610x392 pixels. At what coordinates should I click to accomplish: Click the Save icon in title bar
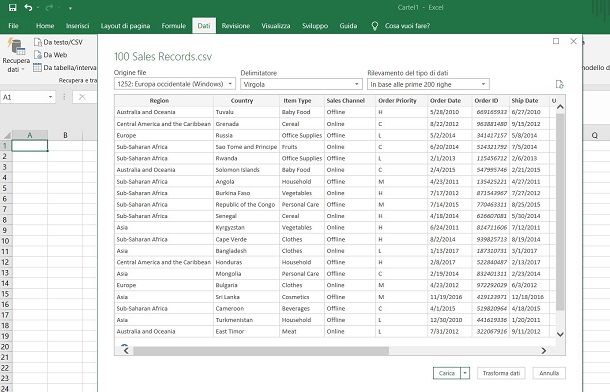tap(12, 7)
